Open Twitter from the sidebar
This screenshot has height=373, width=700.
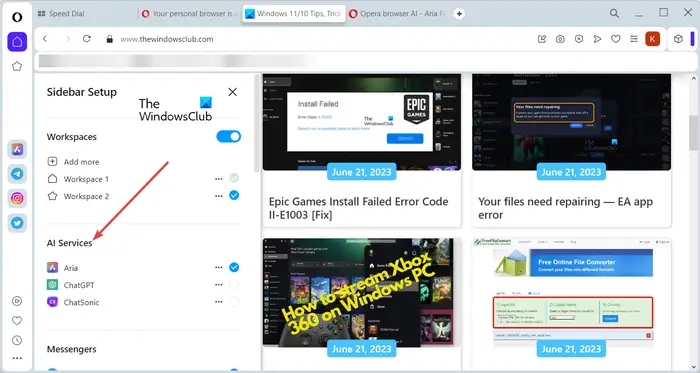(17, 223)
